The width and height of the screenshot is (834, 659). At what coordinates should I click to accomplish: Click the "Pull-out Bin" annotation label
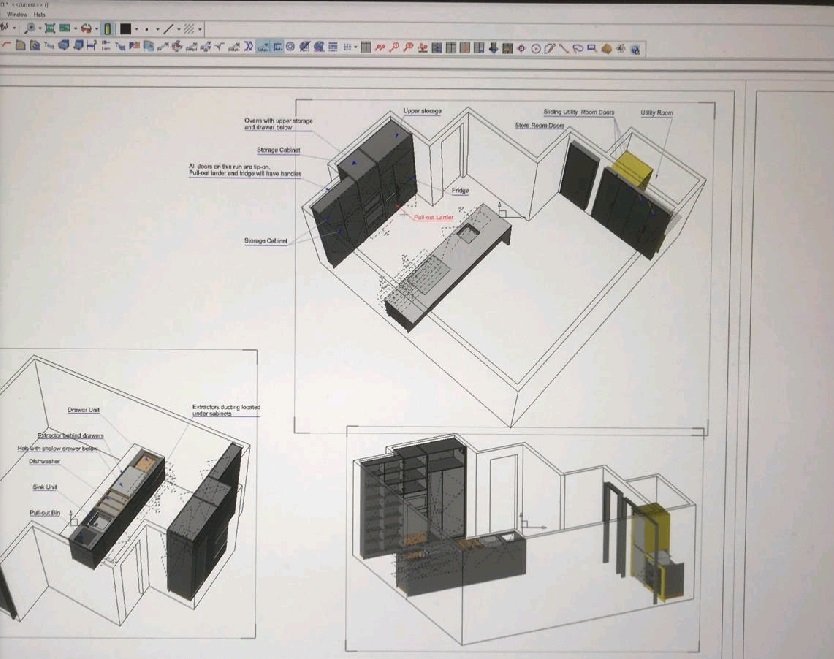(45, 513)
